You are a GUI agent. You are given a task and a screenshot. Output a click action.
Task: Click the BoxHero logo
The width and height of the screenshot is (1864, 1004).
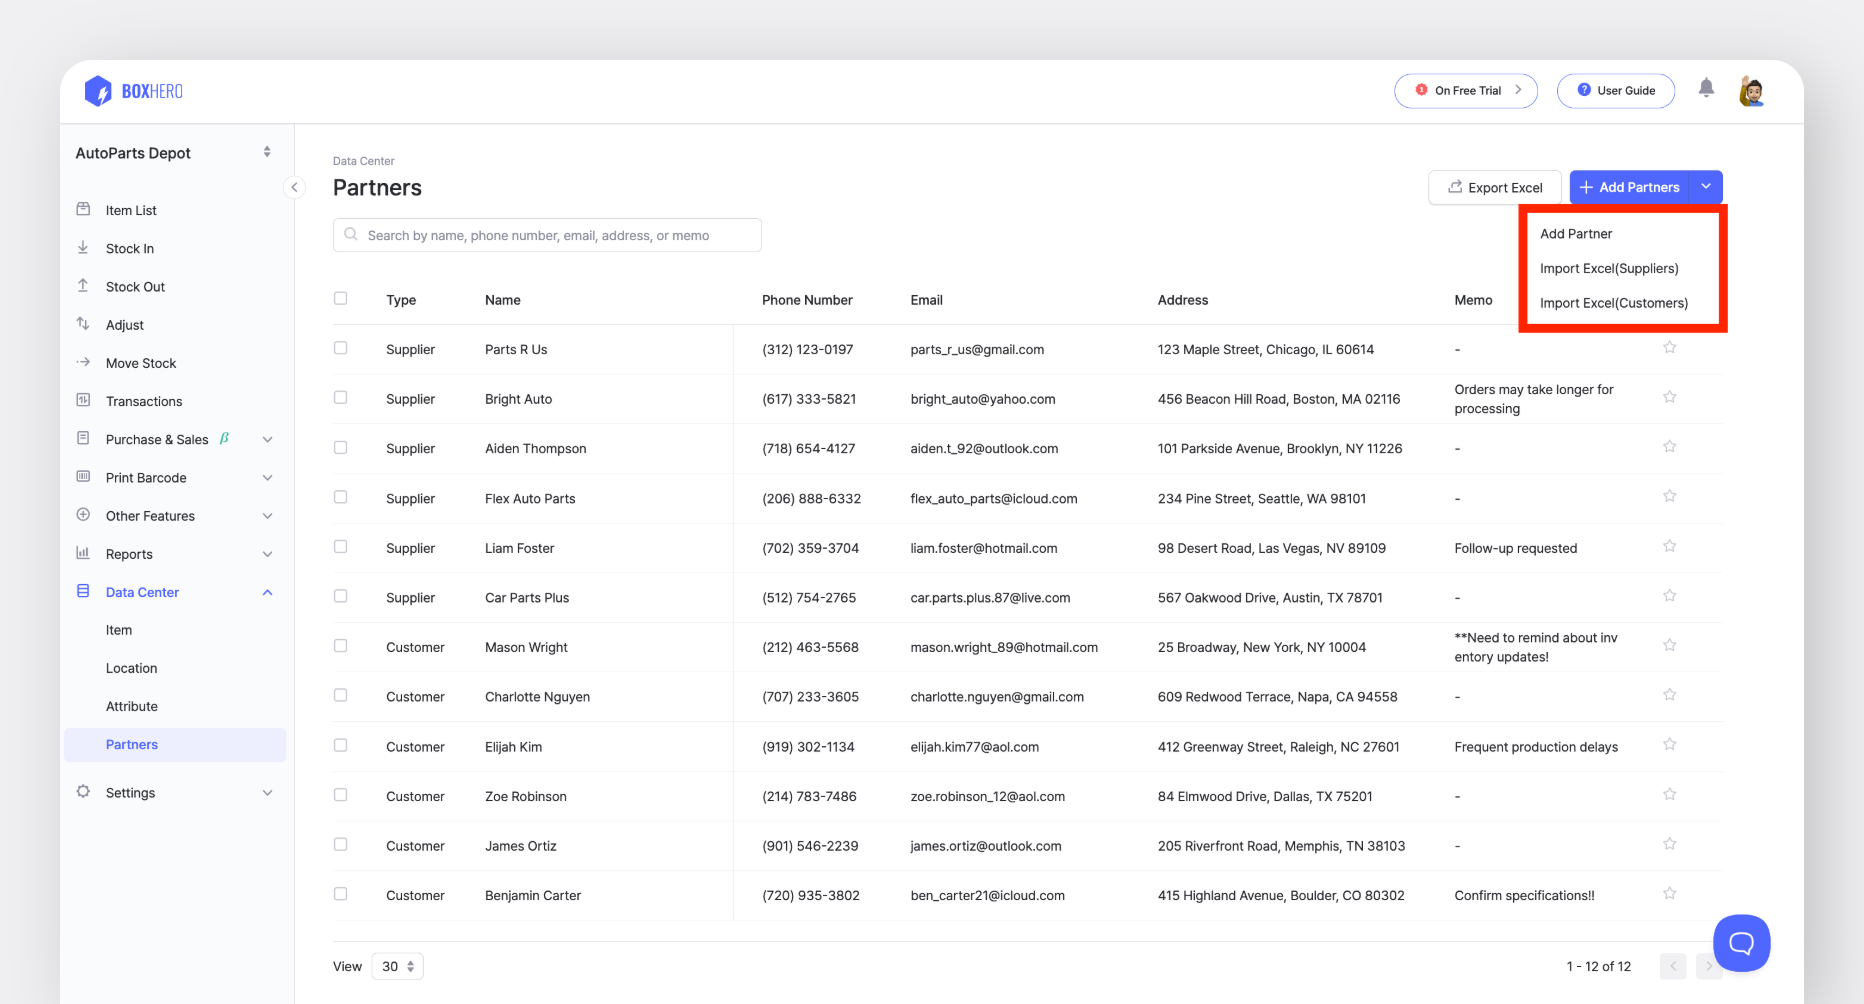[134, 91]
